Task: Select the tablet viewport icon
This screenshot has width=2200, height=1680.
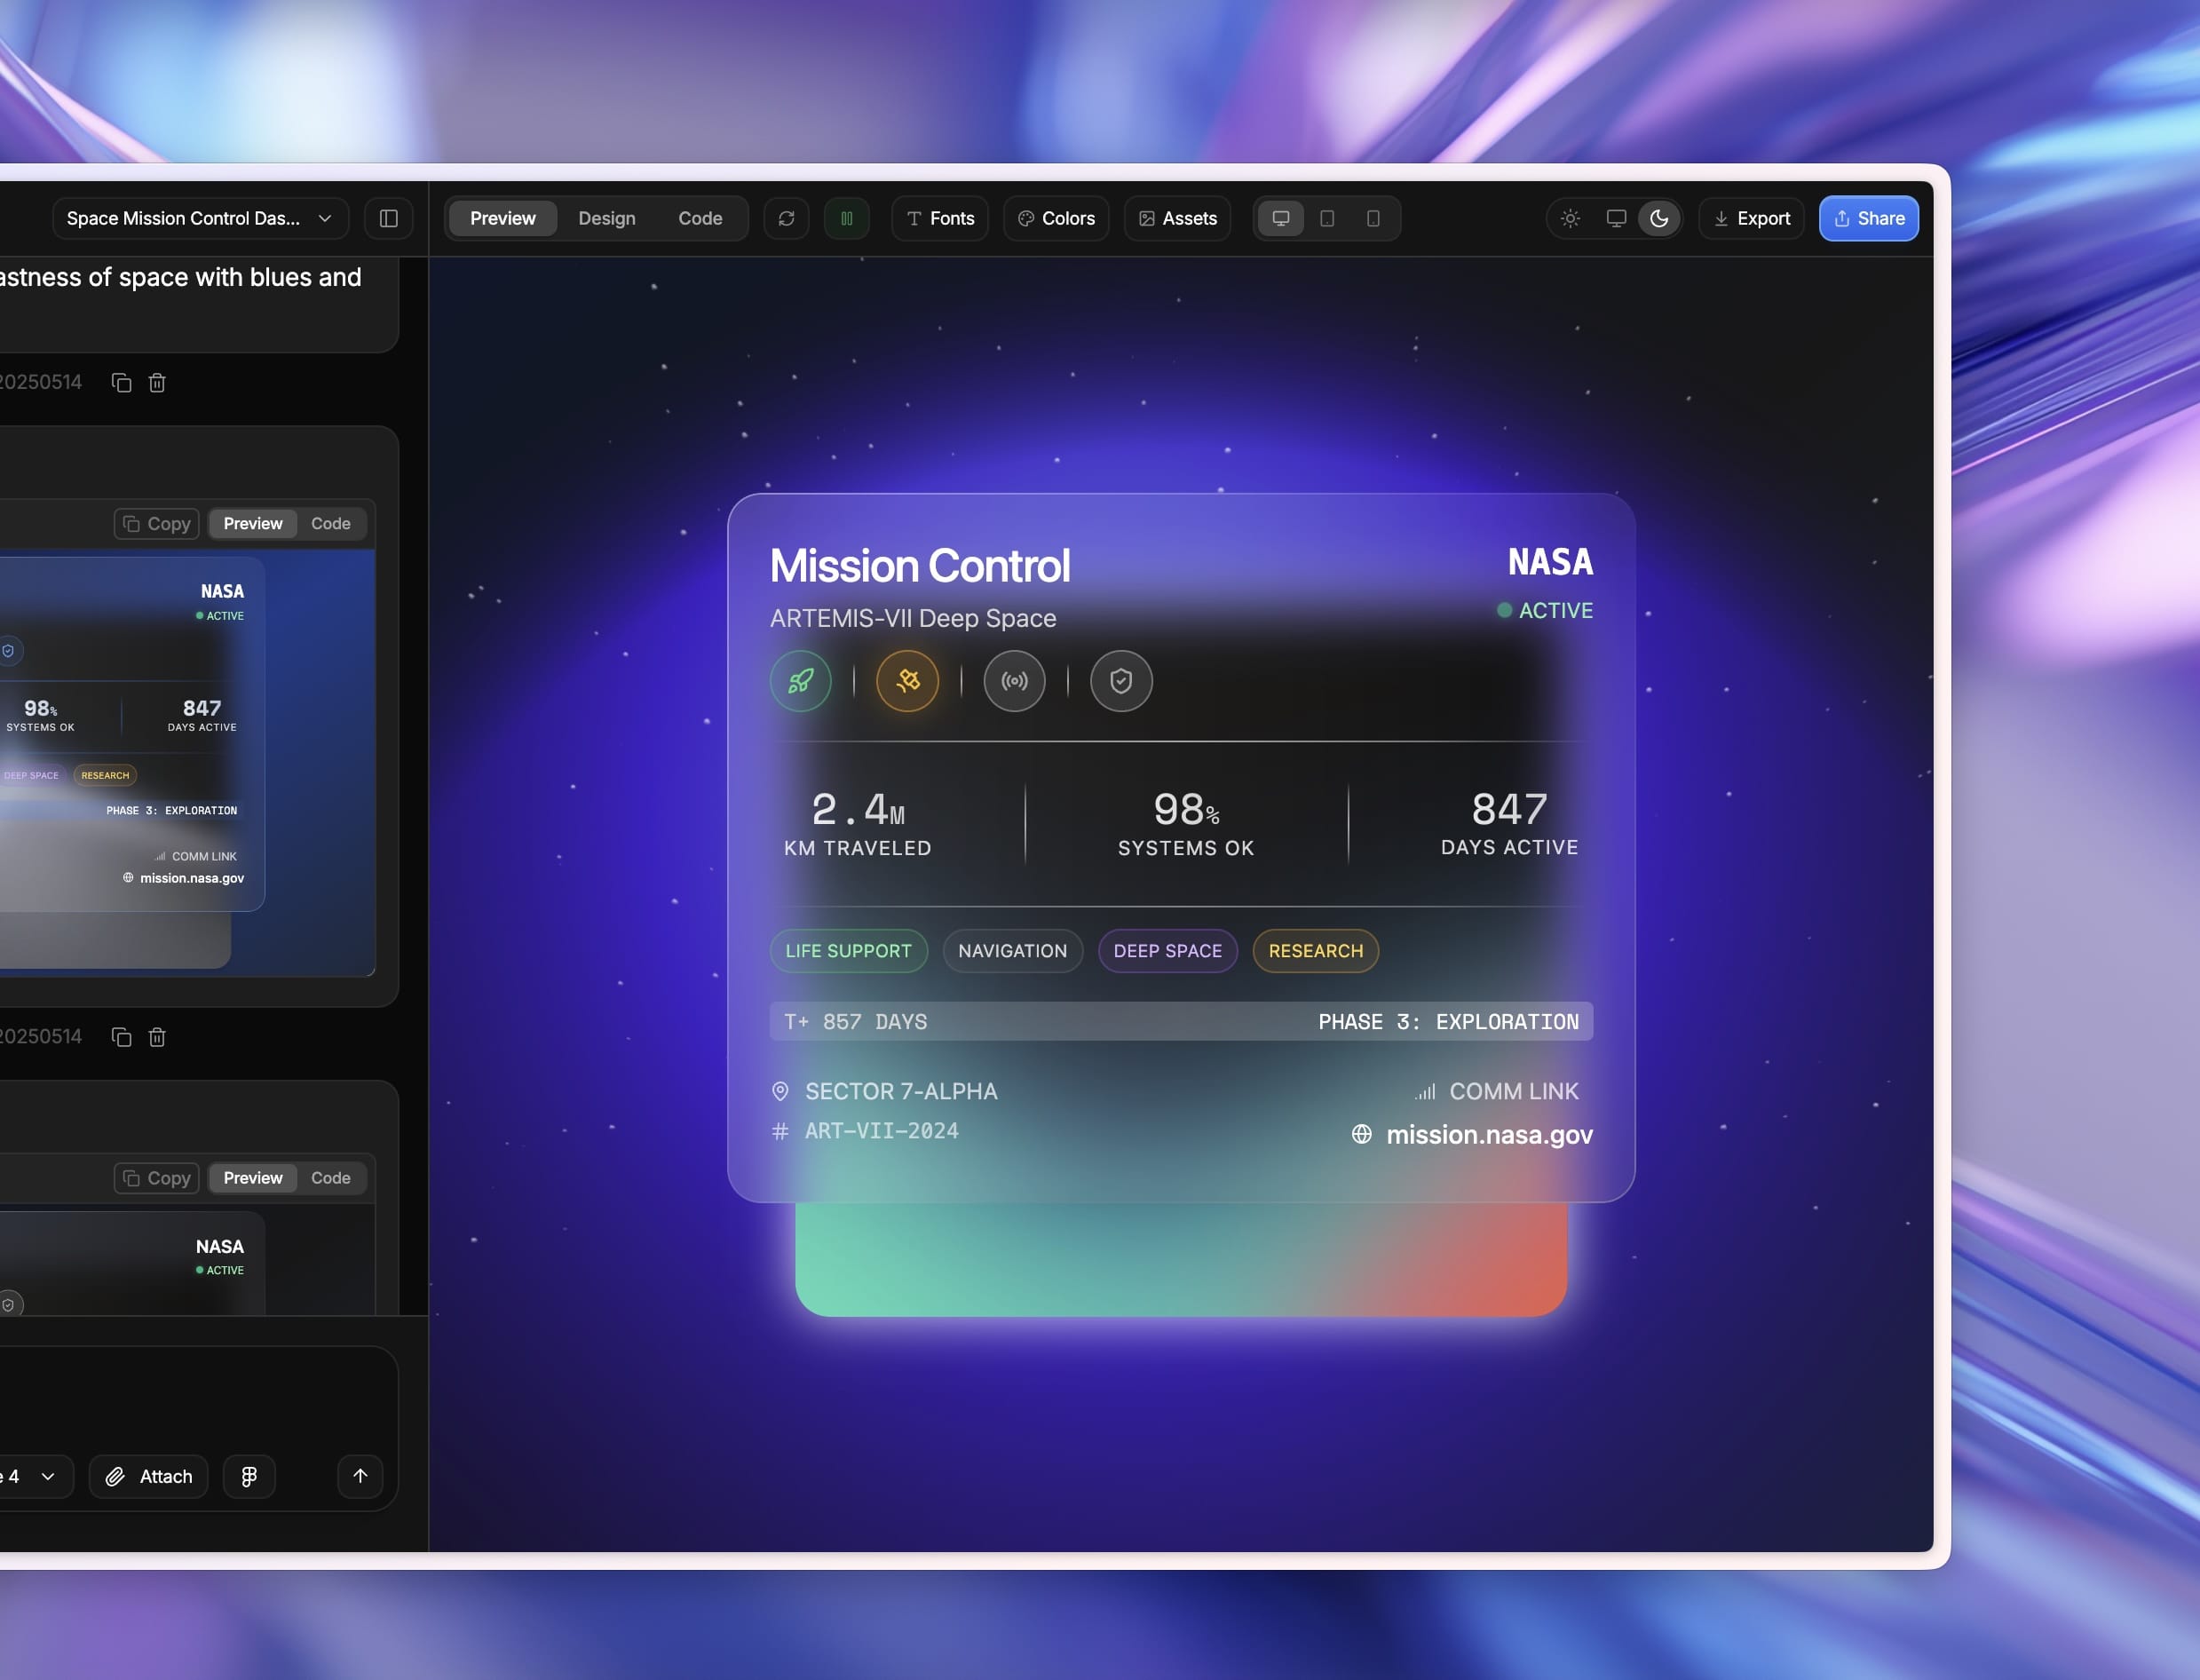Action: pyautogui.click(x=1327, y=218)
